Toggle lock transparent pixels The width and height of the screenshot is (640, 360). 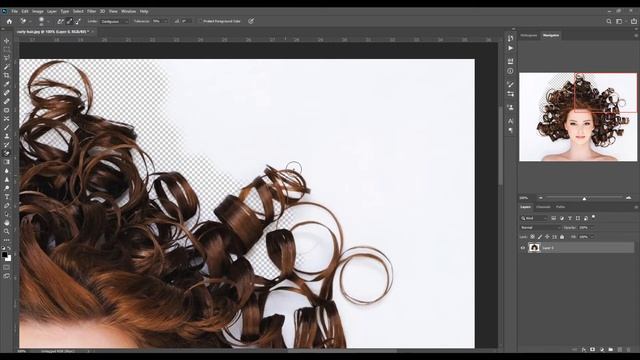point(532,237)
